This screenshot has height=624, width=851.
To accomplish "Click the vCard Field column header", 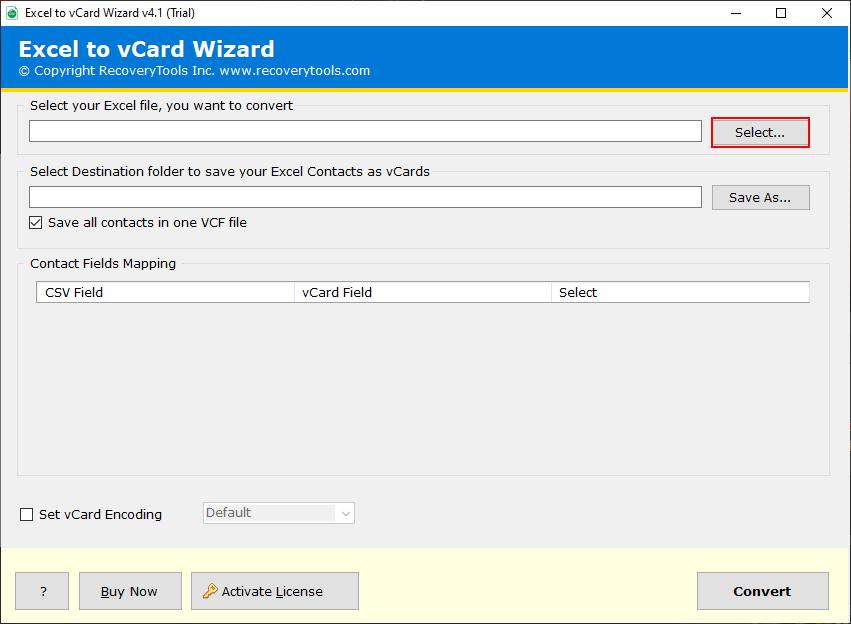I will (x=423, y=292).
